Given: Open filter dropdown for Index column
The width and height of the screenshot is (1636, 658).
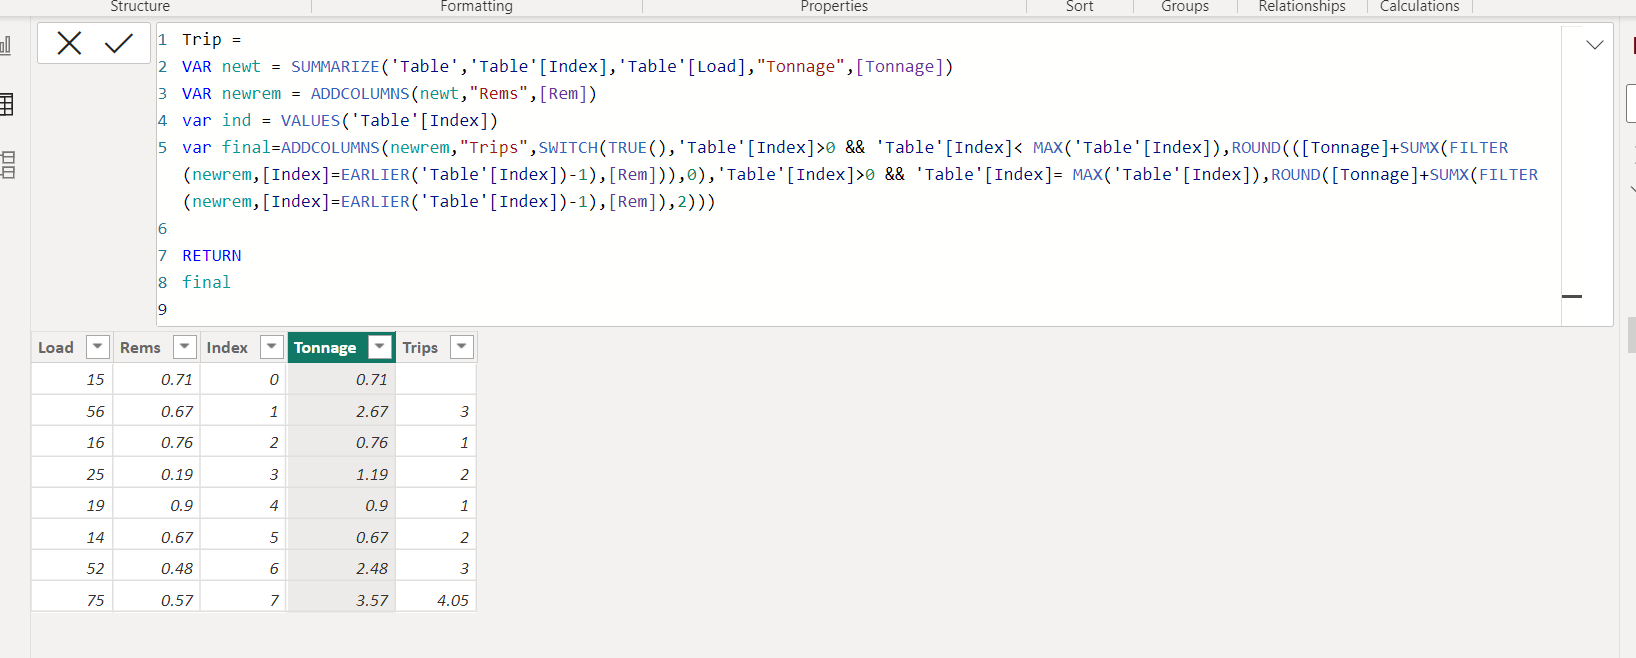Looking at the screenshot, I should [271, 347].
